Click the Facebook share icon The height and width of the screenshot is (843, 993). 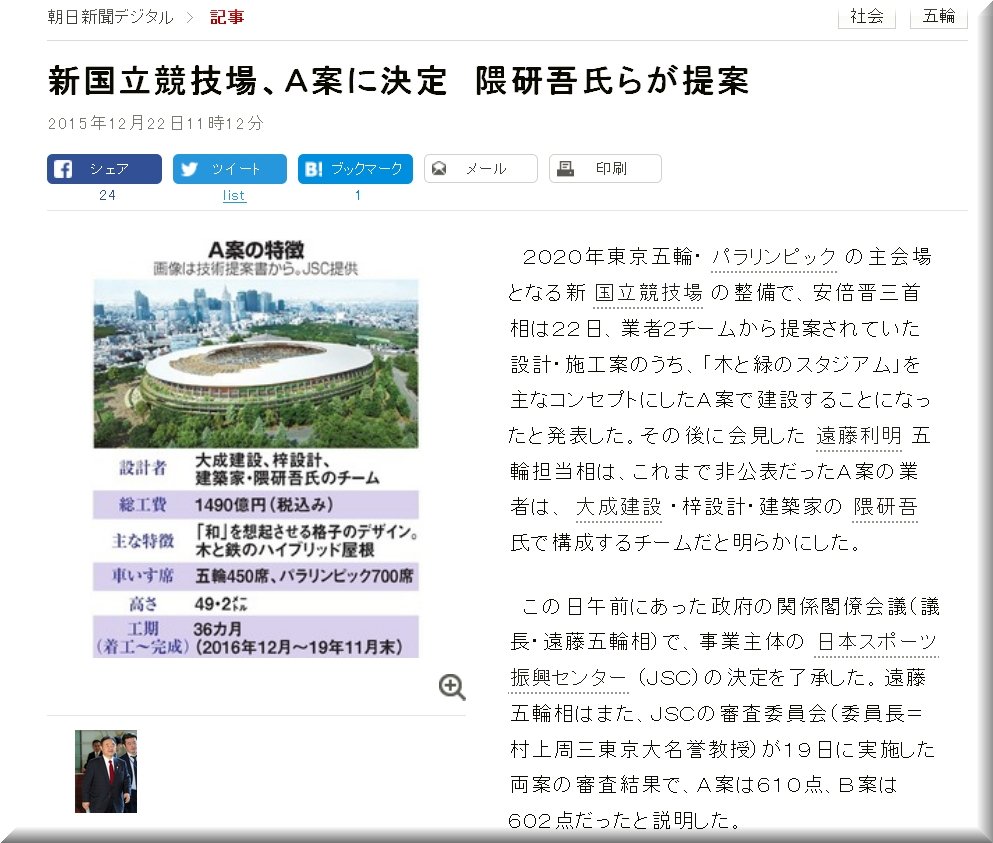tap(63, 169)
